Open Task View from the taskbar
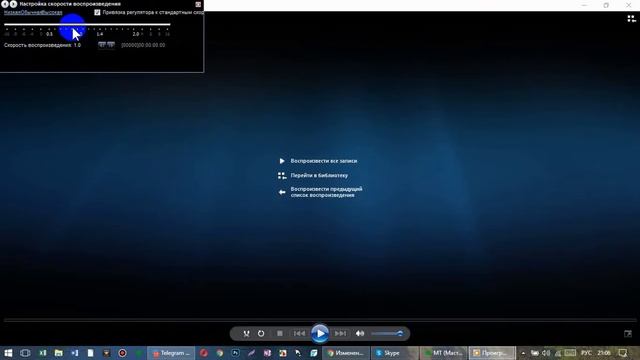640x360 pixels. pyautogui.click(x=25, y=353)
